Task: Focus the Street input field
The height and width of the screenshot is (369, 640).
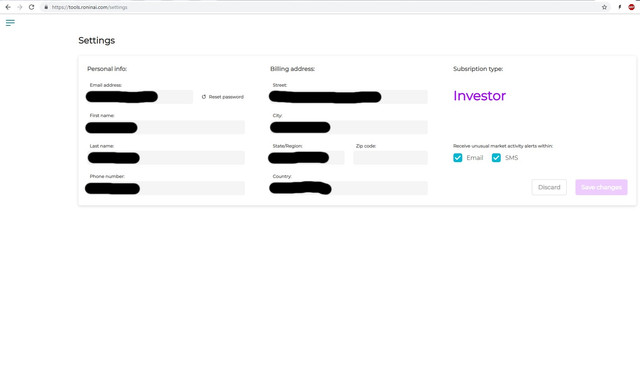Action: 348,97
